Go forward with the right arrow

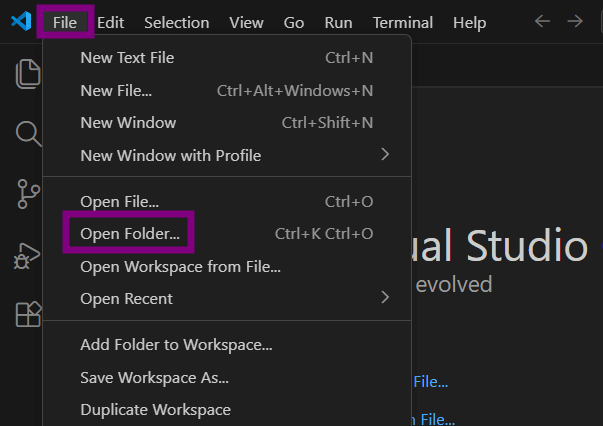[x=575, y=21]
